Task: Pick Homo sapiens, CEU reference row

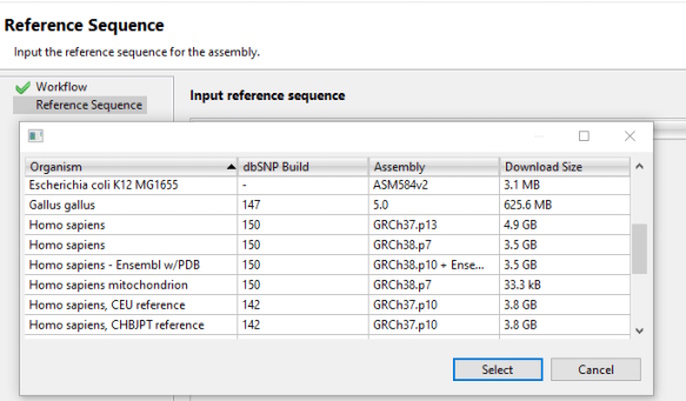Action: click(327, 305)
